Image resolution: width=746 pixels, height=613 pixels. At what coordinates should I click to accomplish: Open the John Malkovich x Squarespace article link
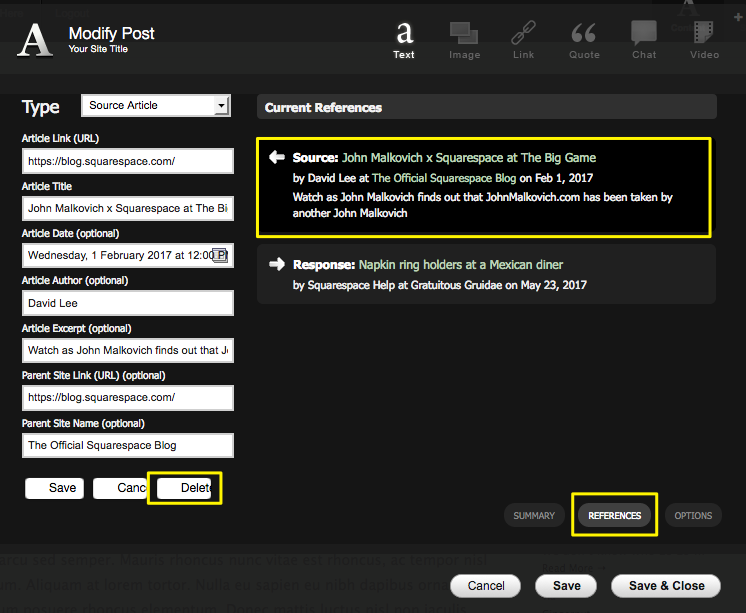[468, 158]
